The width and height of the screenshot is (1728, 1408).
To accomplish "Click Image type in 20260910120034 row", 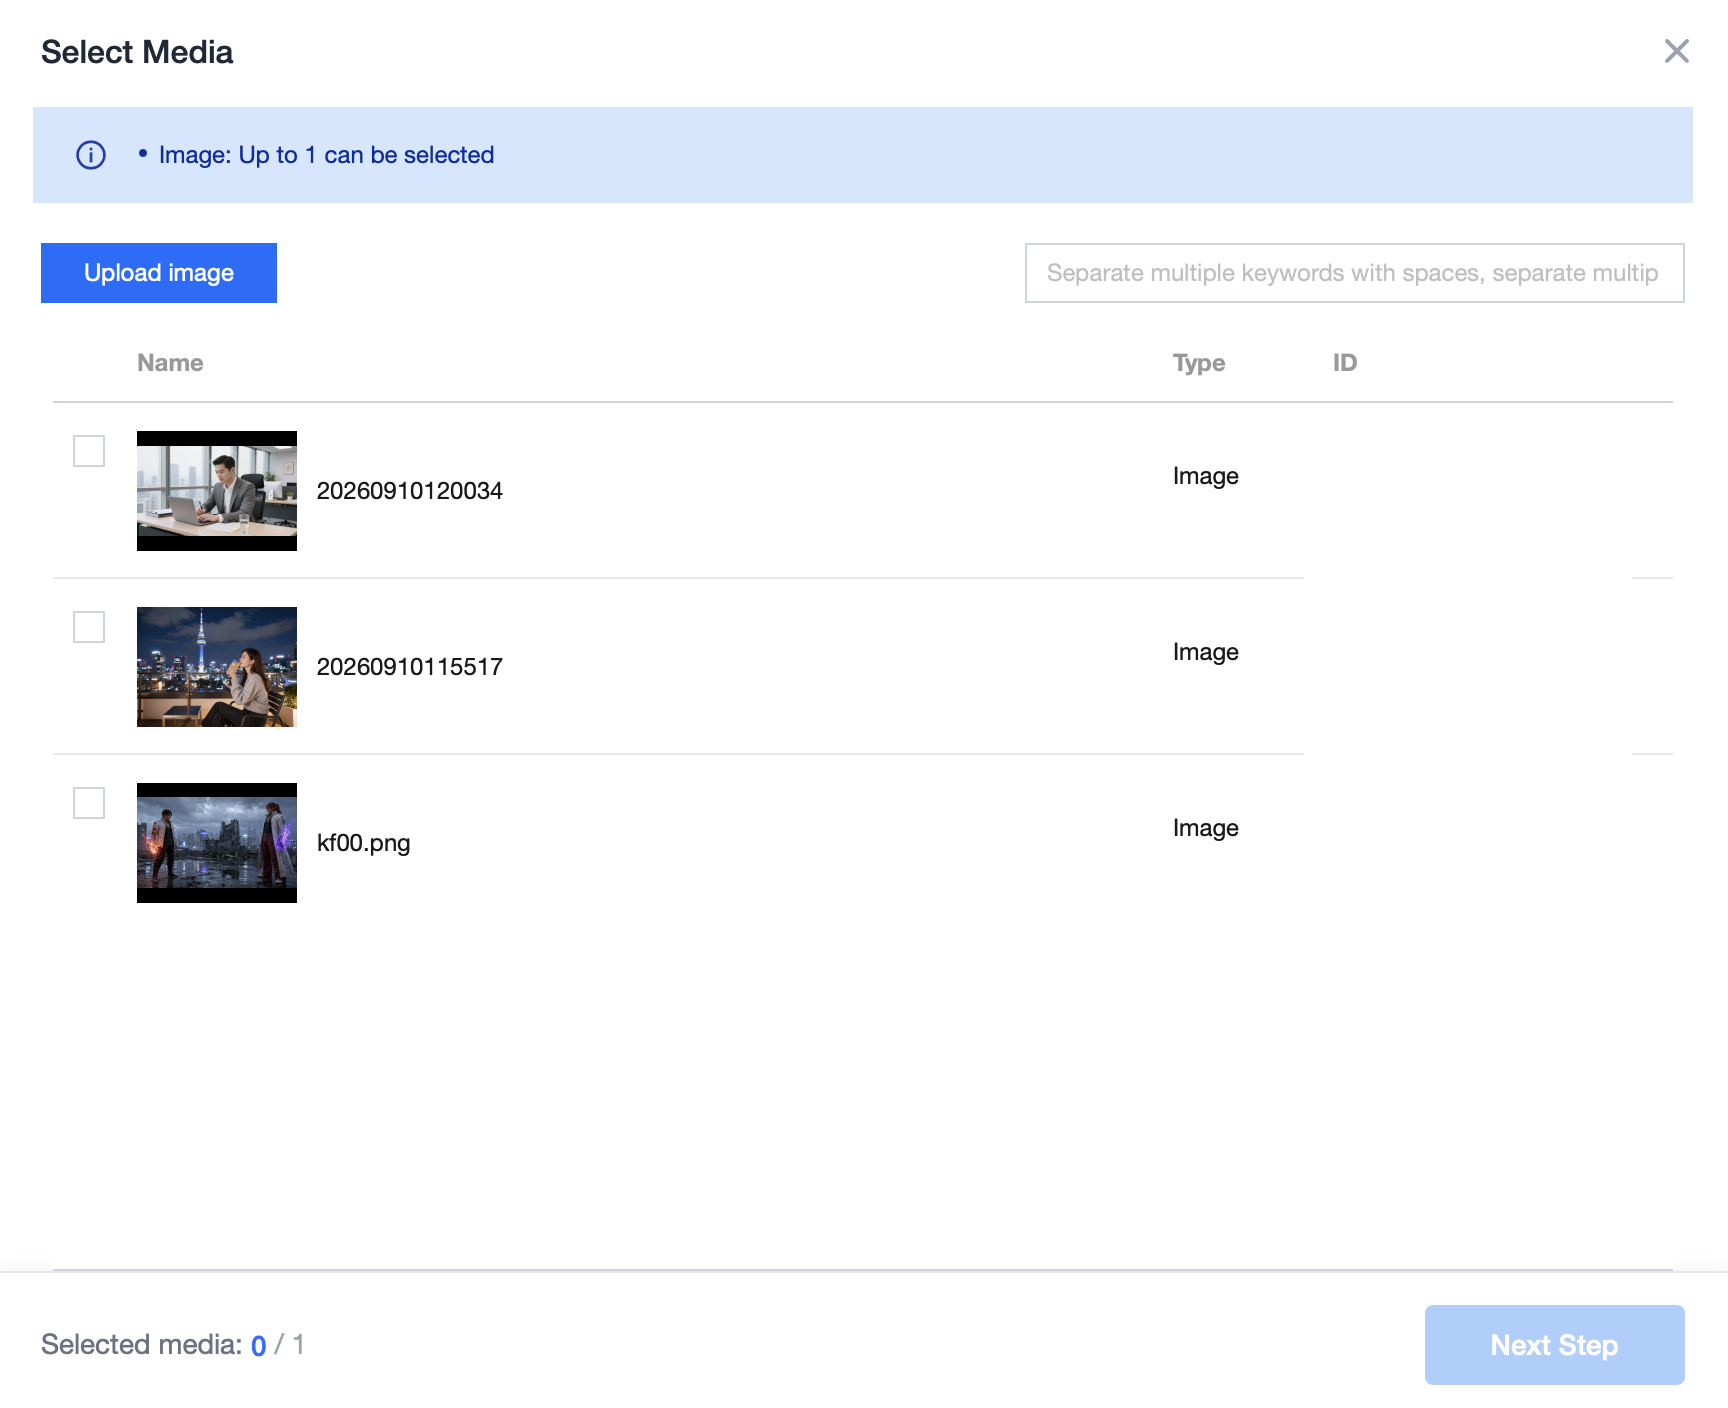I will [x=1206, y=476].
